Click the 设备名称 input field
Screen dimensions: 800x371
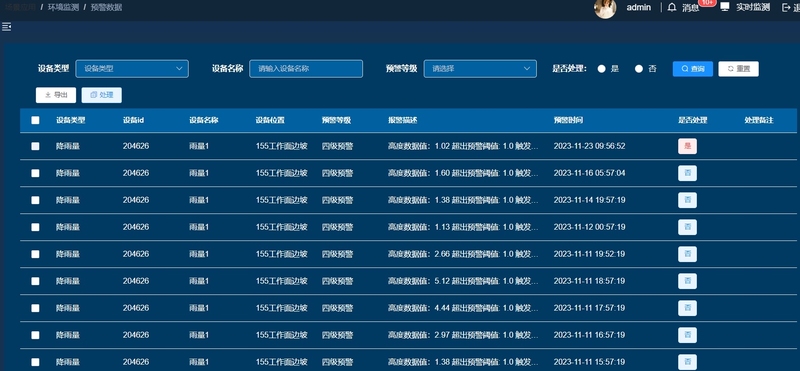click(x=306, y=69)
